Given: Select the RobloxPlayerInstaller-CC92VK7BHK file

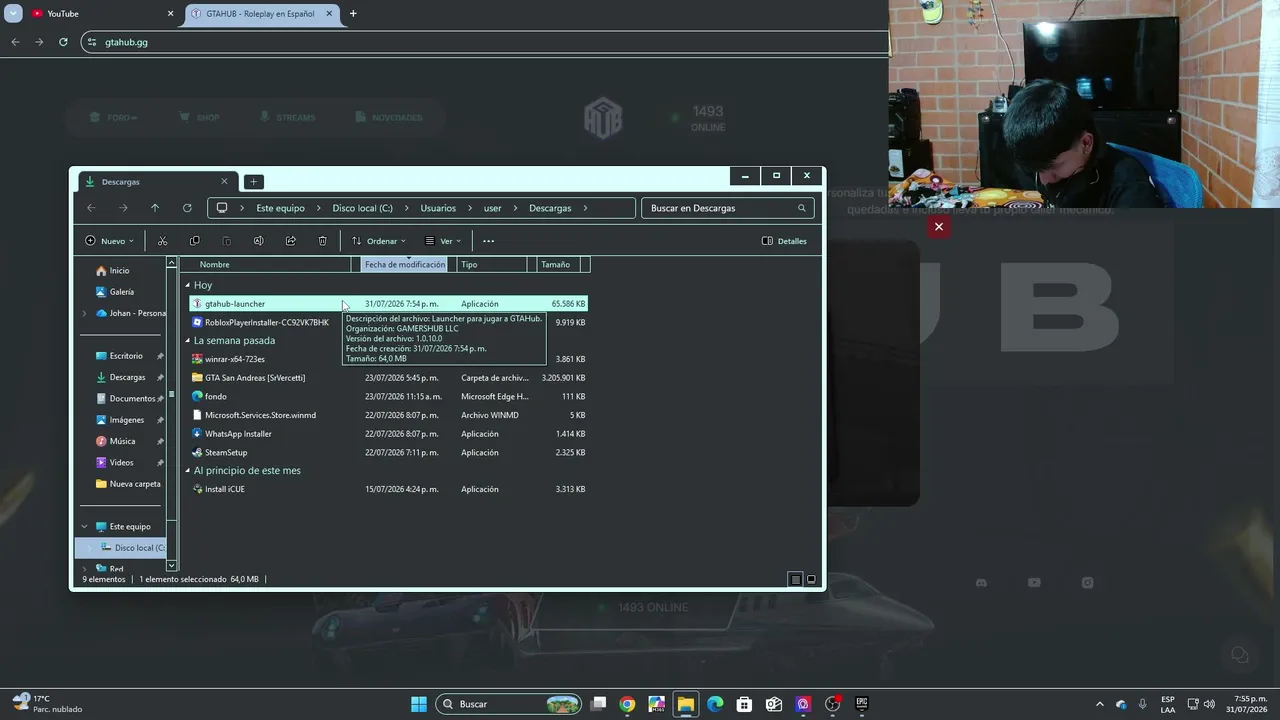Looking at the screenshot, I should click(x=260, y=323).
